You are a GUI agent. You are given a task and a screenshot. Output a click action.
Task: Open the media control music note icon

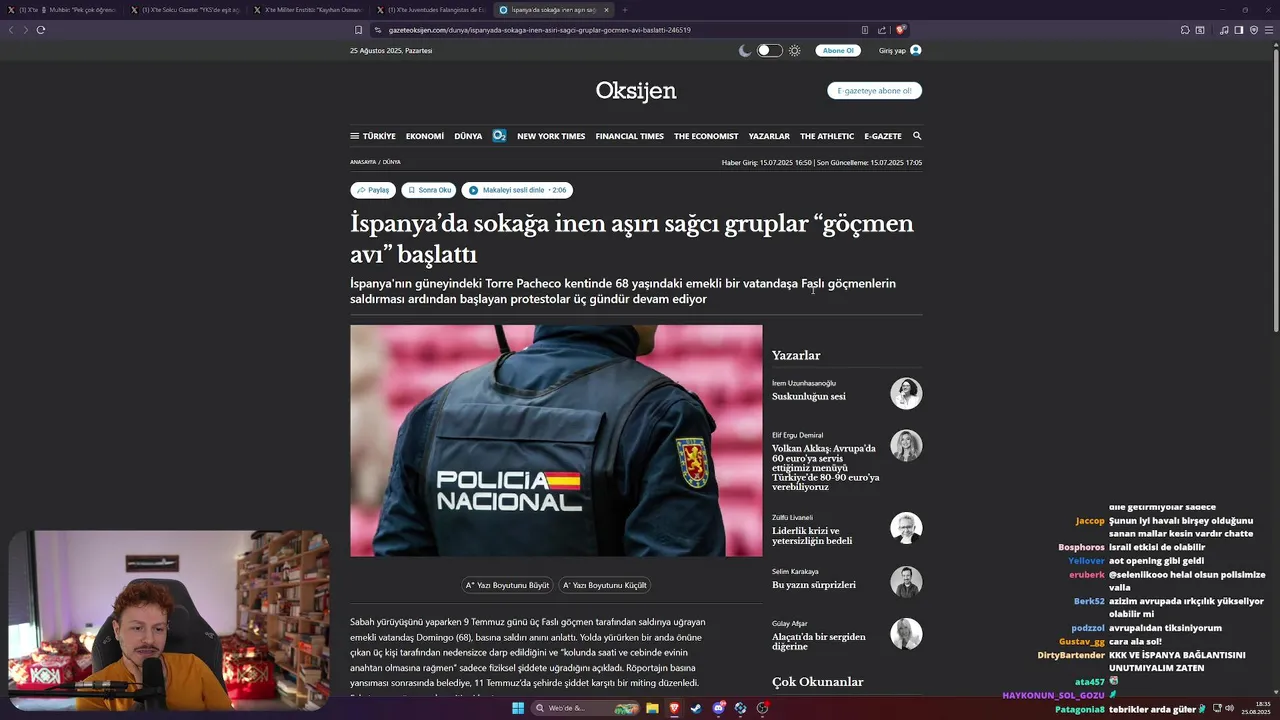(1224, 30)
